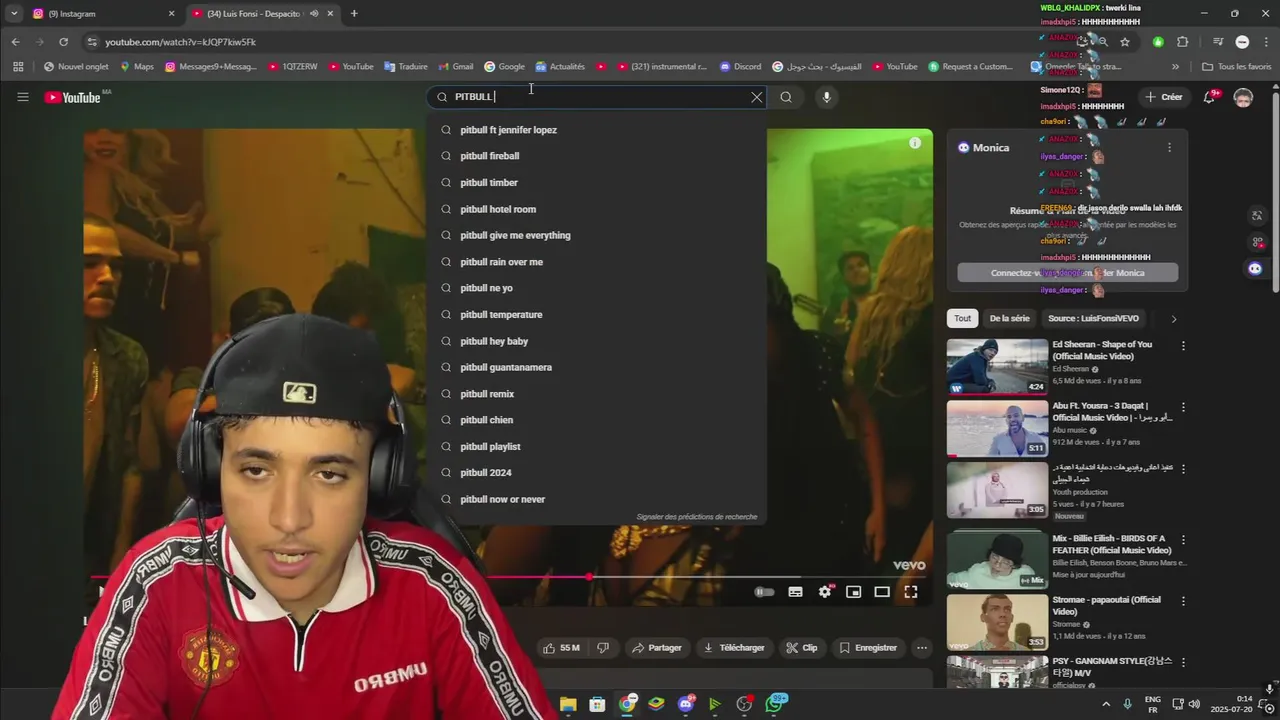Open the YouTube guide hamburger menu
The height and width of the screenshot is (720, 1280).
point(22,97)
